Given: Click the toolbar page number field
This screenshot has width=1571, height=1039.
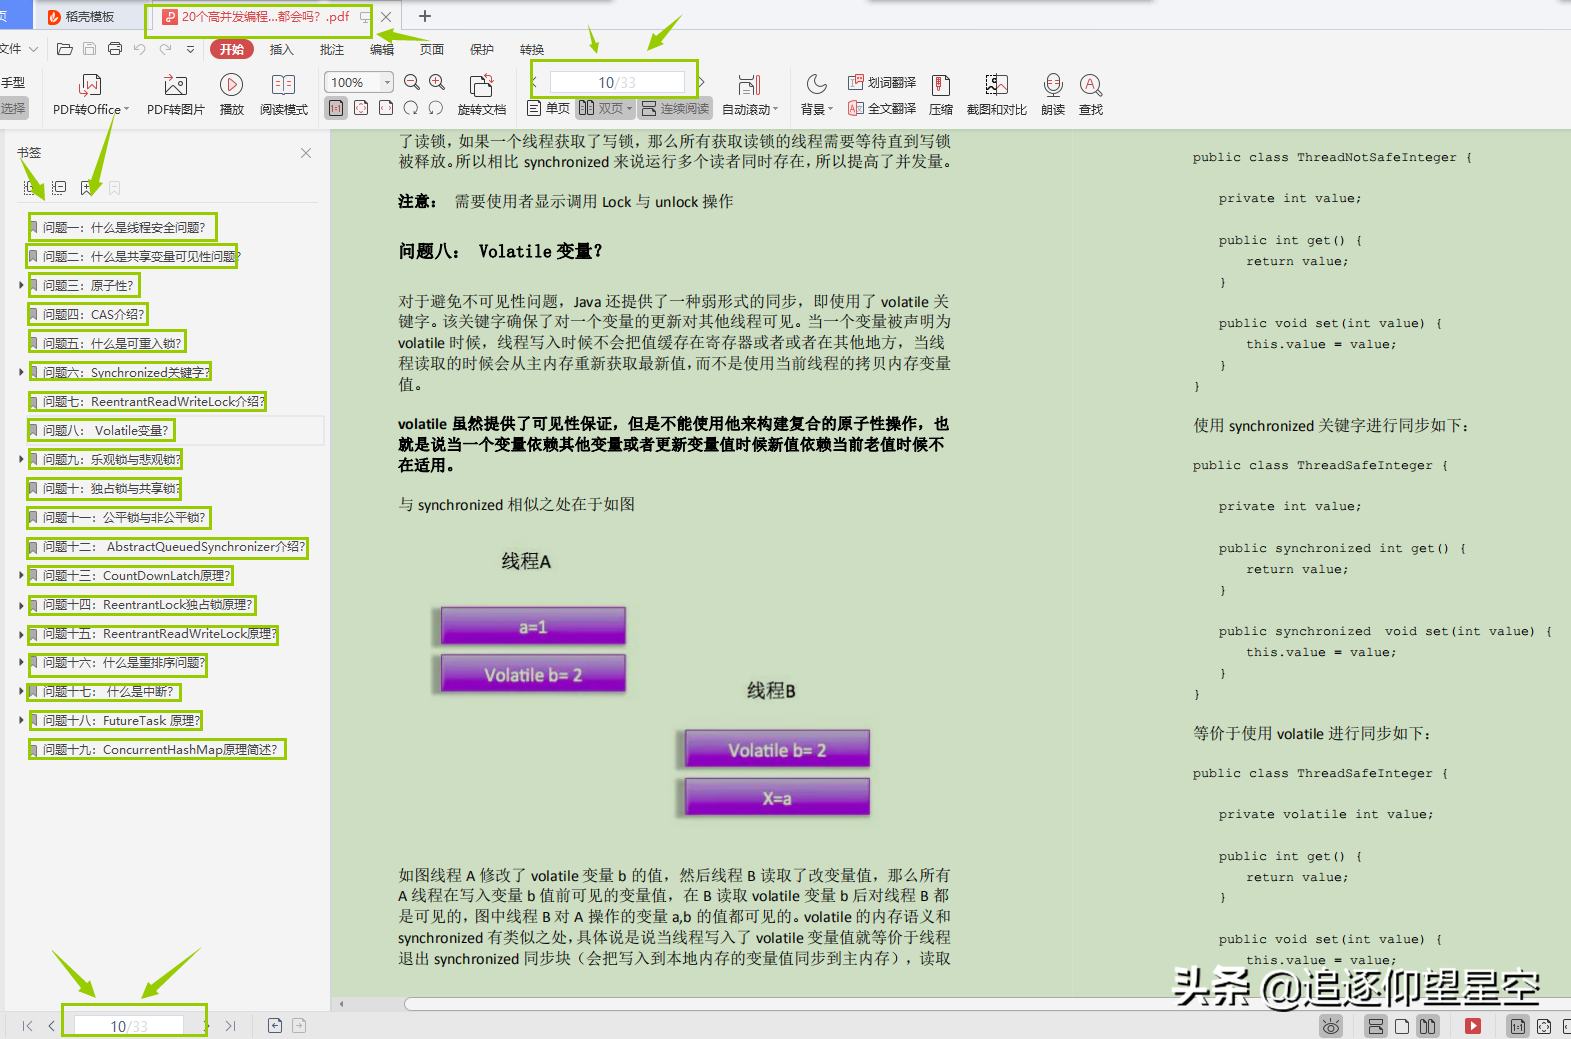Looking at the screenshot, I should (616, 82).
